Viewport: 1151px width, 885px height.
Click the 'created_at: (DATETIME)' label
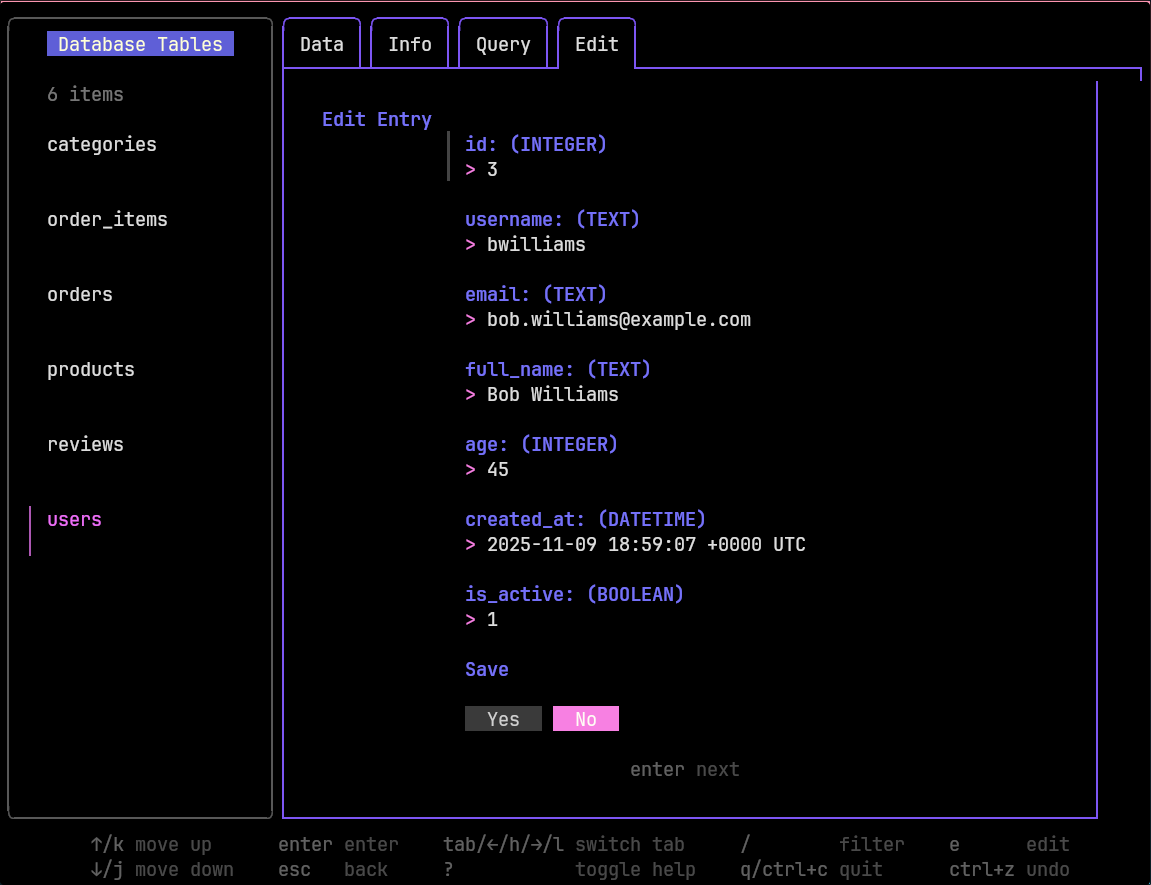click(586, 519)
